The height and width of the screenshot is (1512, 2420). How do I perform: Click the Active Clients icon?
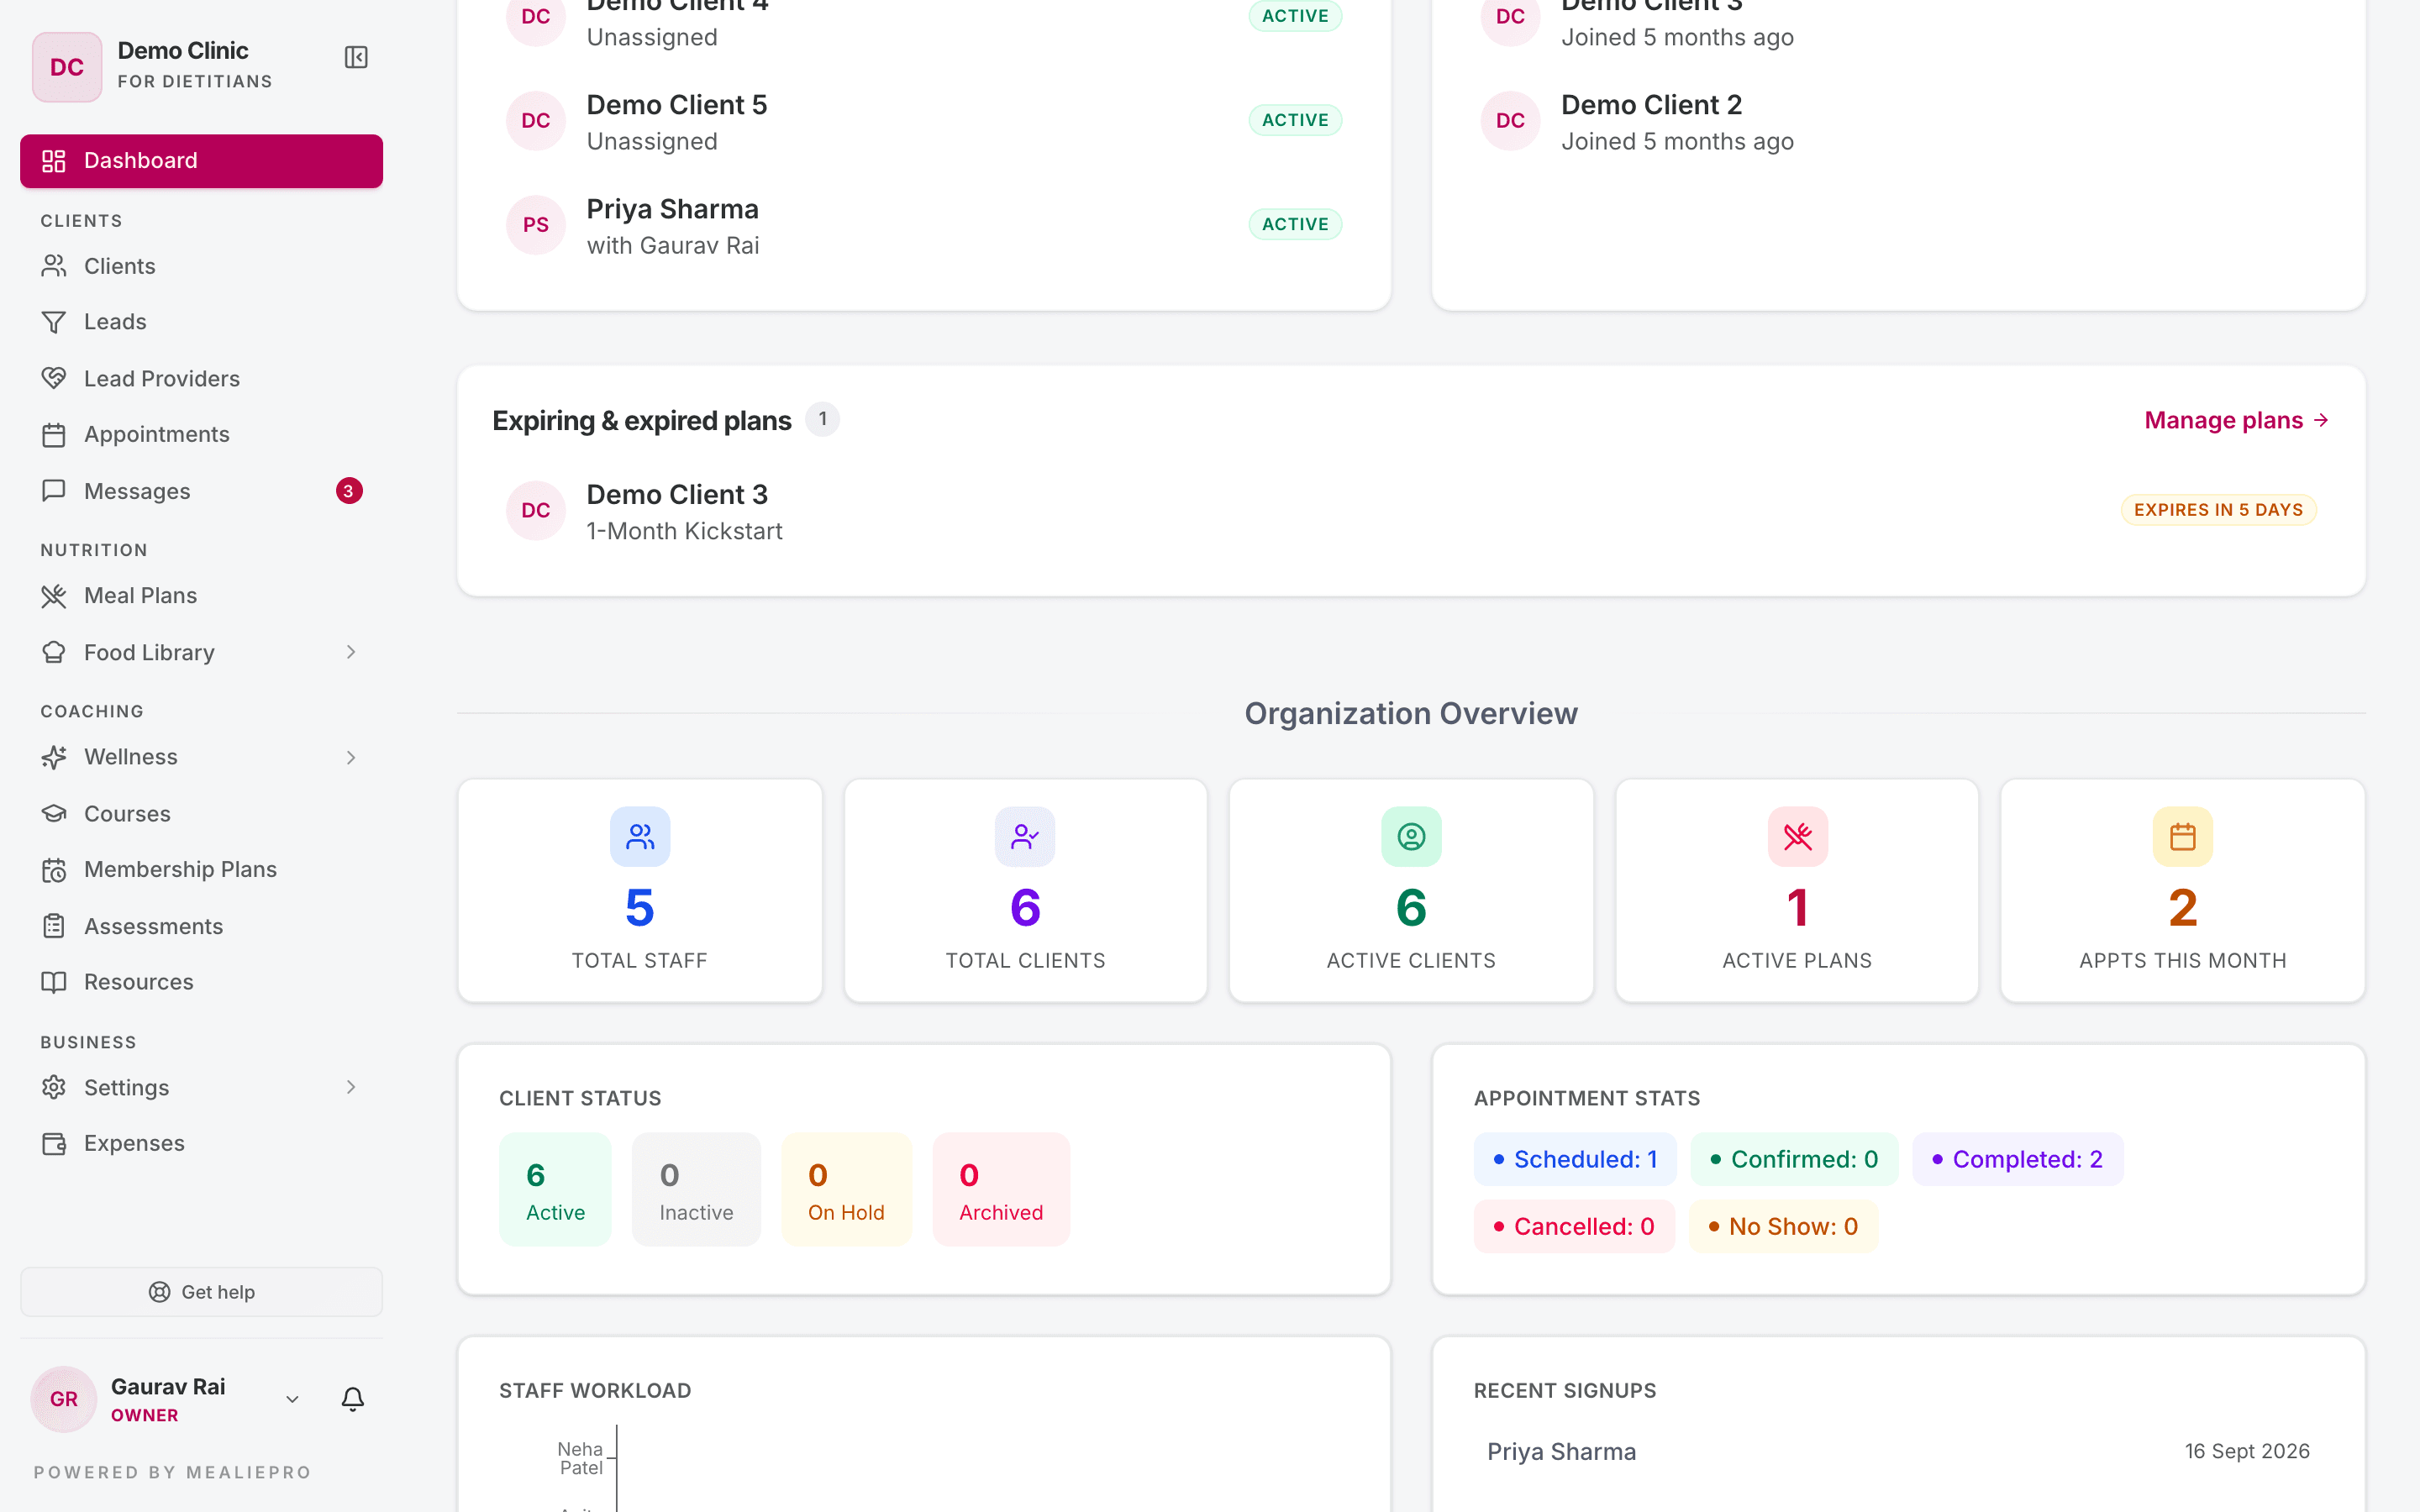(x=1411, y=836)
